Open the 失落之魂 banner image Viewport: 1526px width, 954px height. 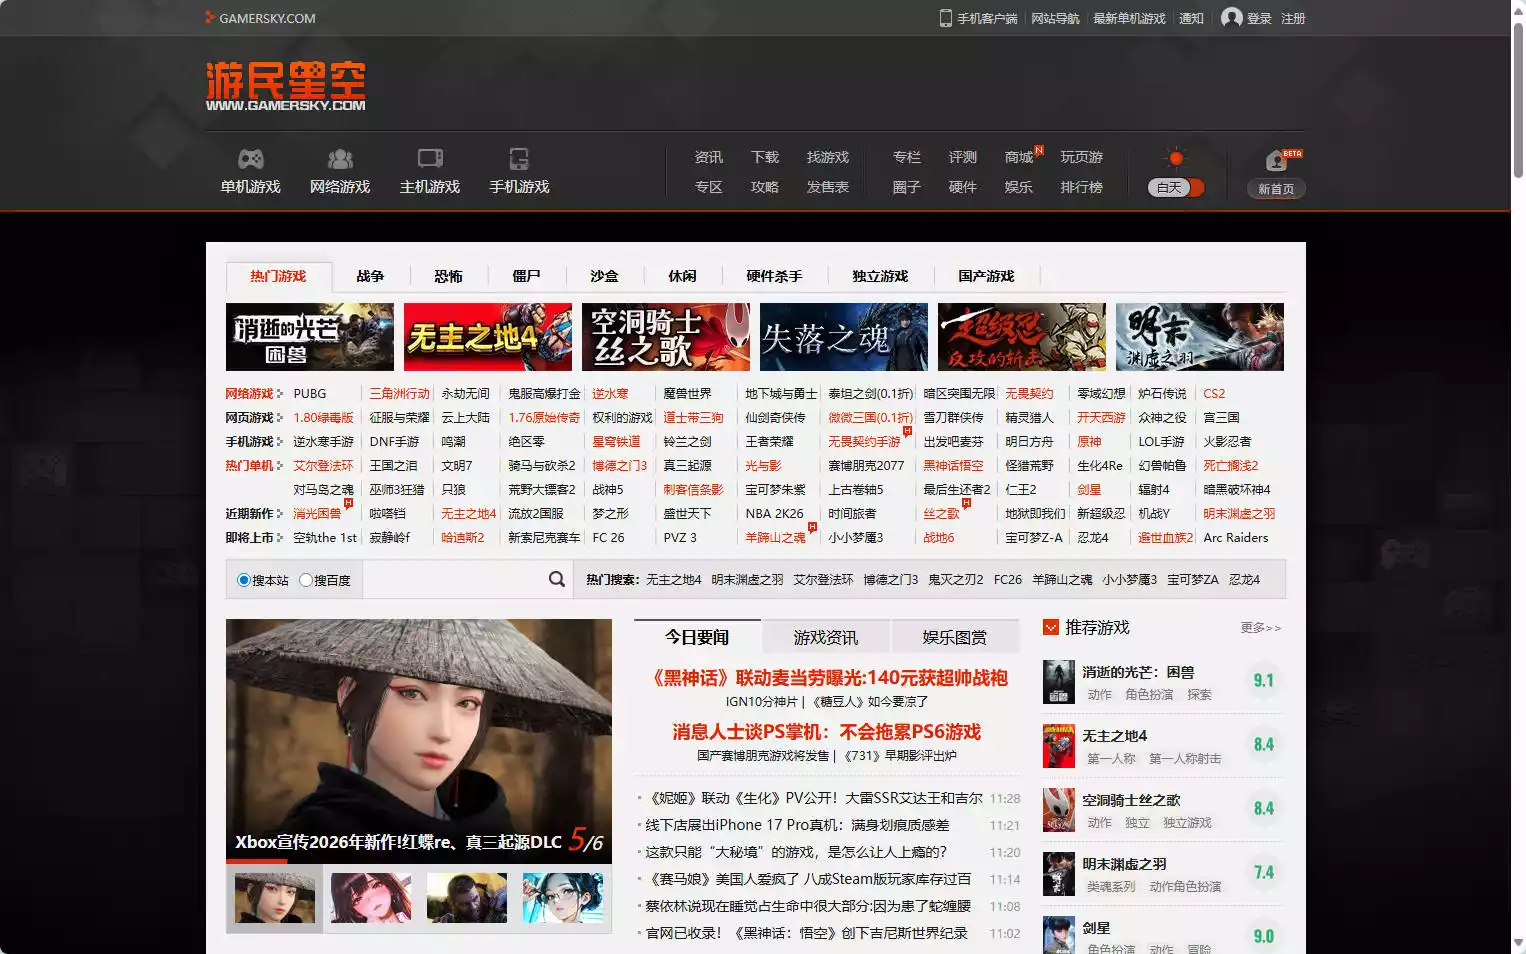click(x=844, y=337)
